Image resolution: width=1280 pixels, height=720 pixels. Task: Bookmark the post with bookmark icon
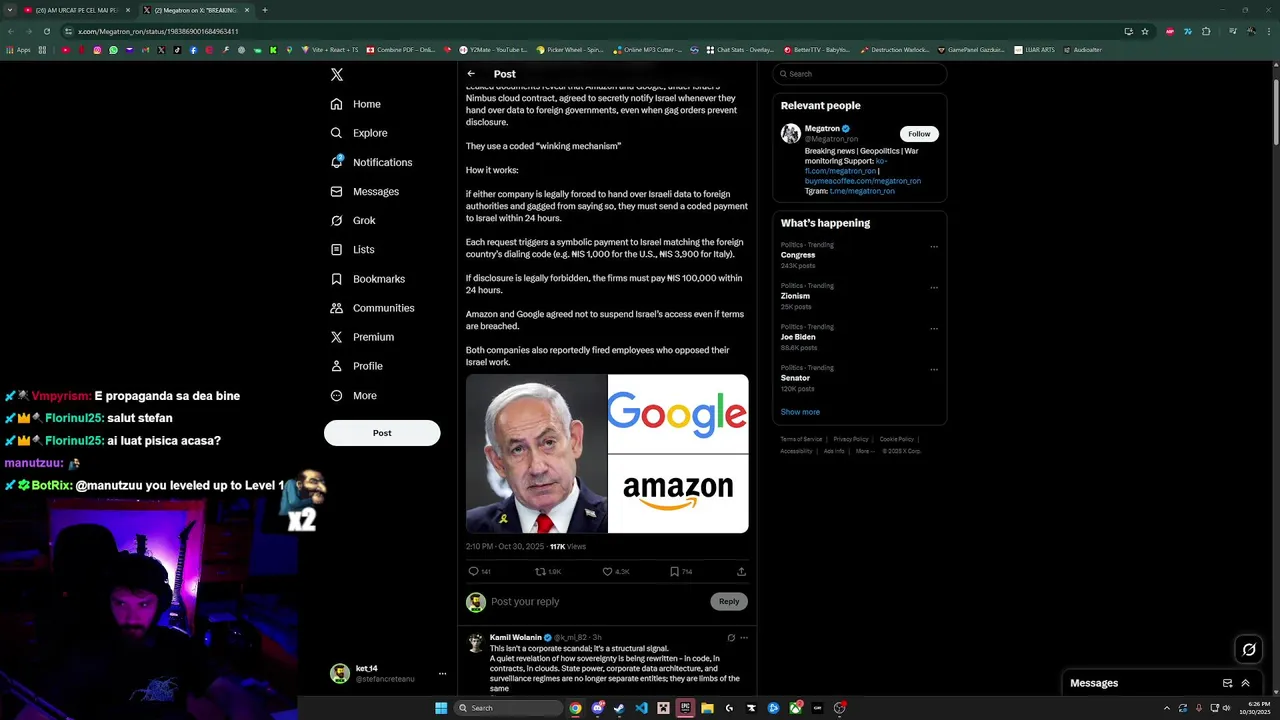[x=674, y=572]
